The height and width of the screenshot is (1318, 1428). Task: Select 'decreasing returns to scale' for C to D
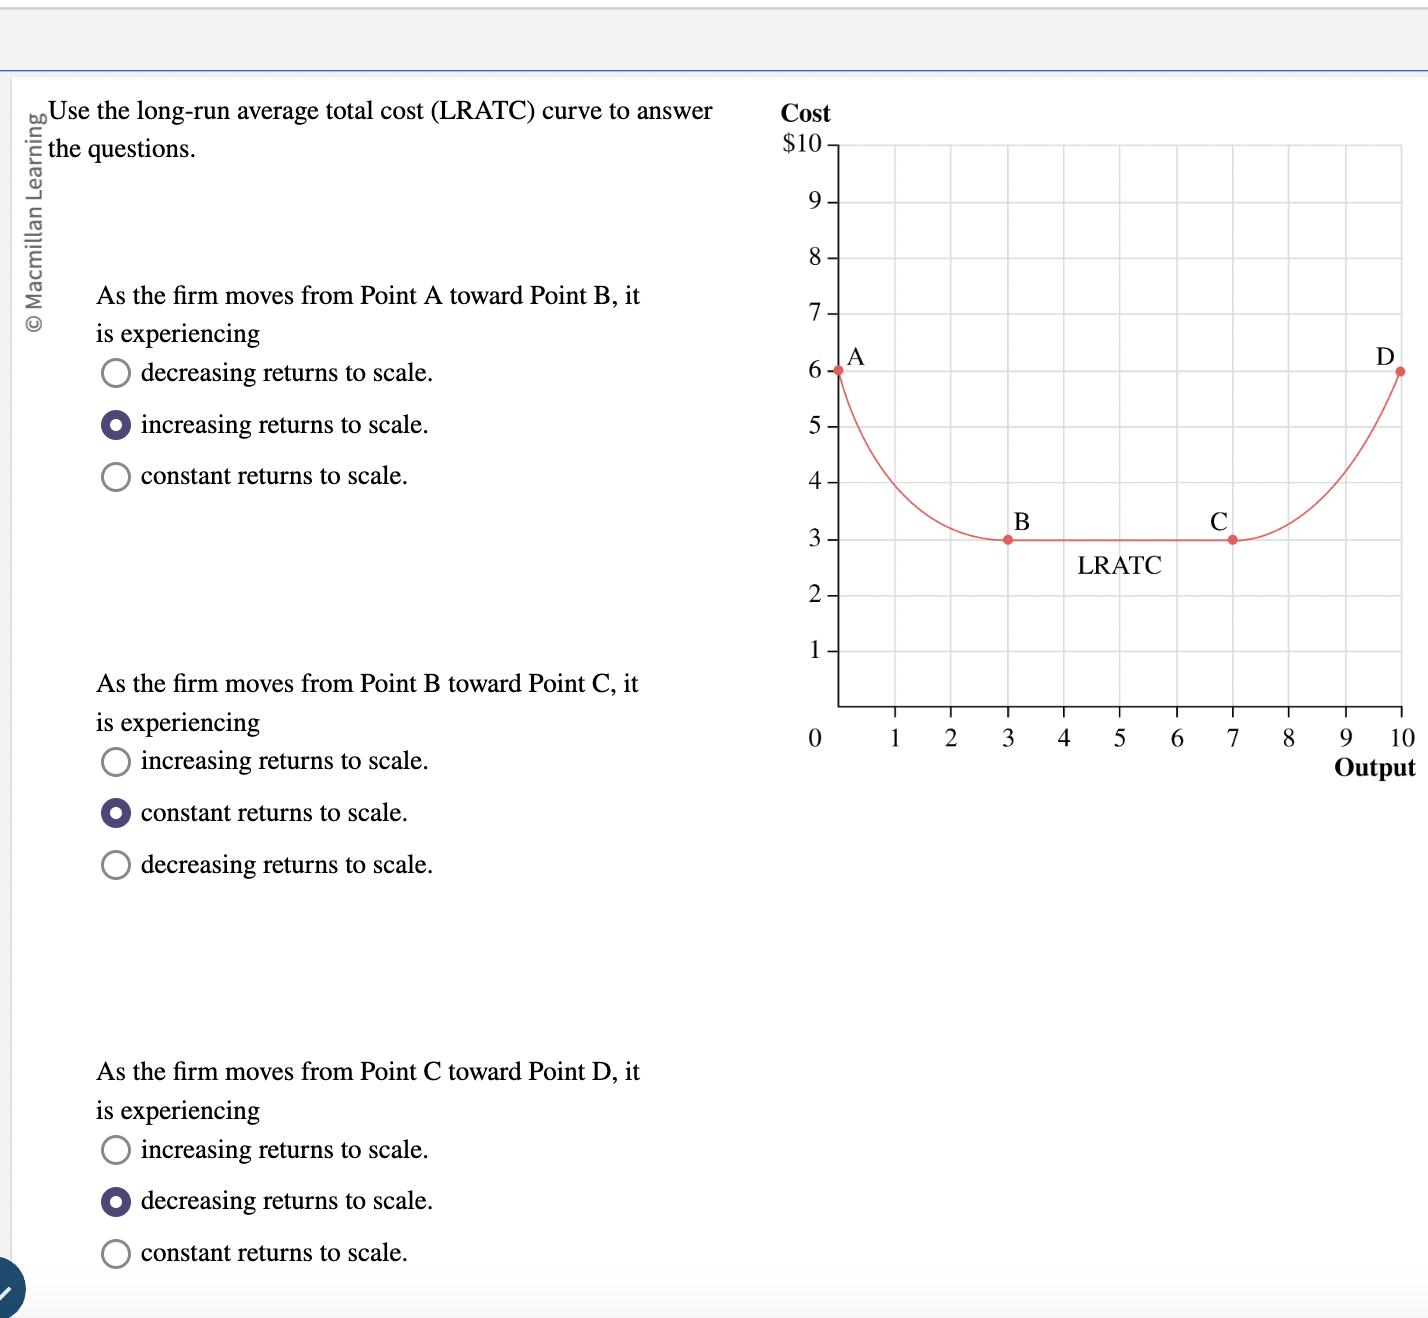(x=116, y=1201)
